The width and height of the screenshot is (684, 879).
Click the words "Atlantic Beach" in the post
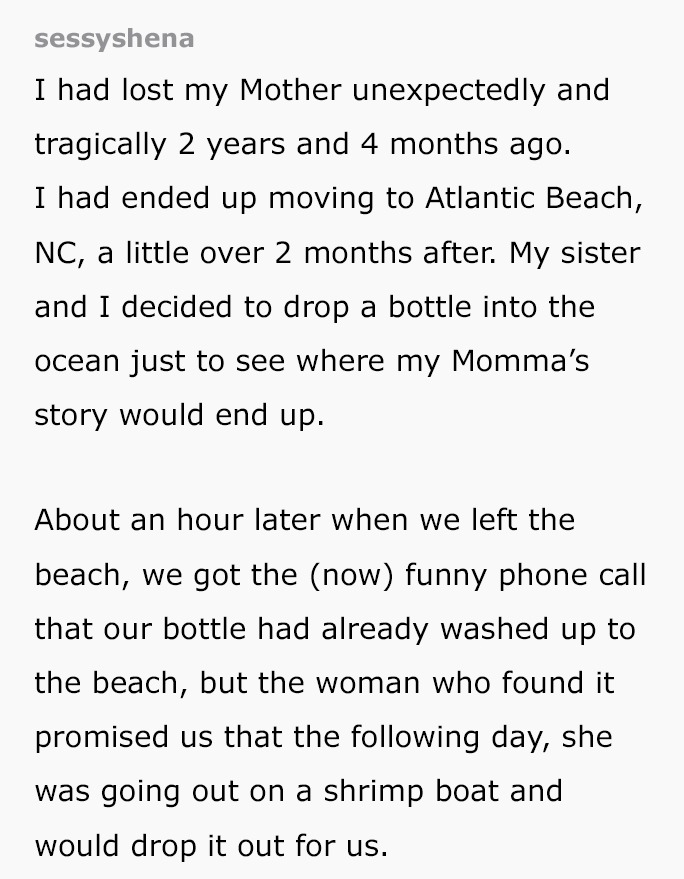(x=530, y=198)
